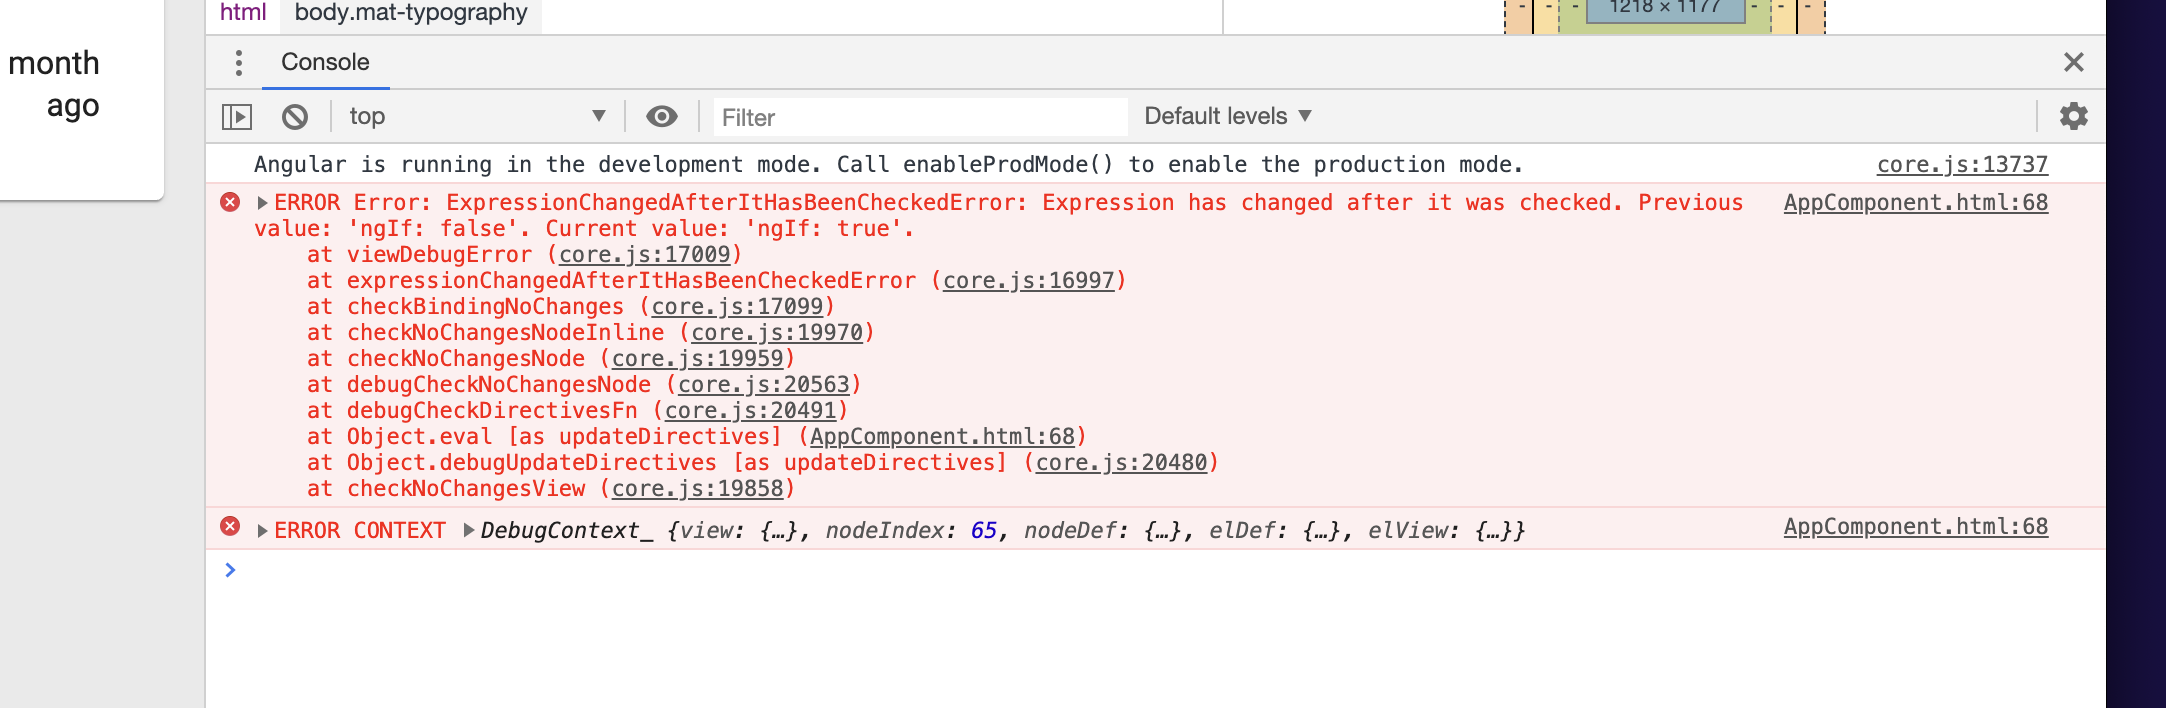This screenshot has height=708, width=2166.
Task: Open core.js:20480 in debugUpdateDirectives line
Action: 1121,463
